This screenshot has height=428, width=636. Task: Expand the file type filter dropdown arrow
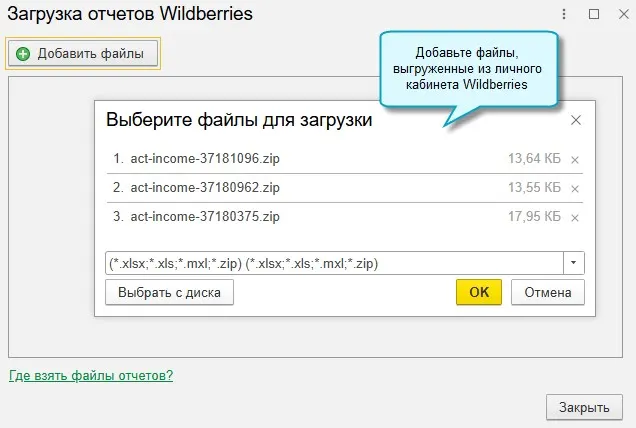(x=574, y=263)
